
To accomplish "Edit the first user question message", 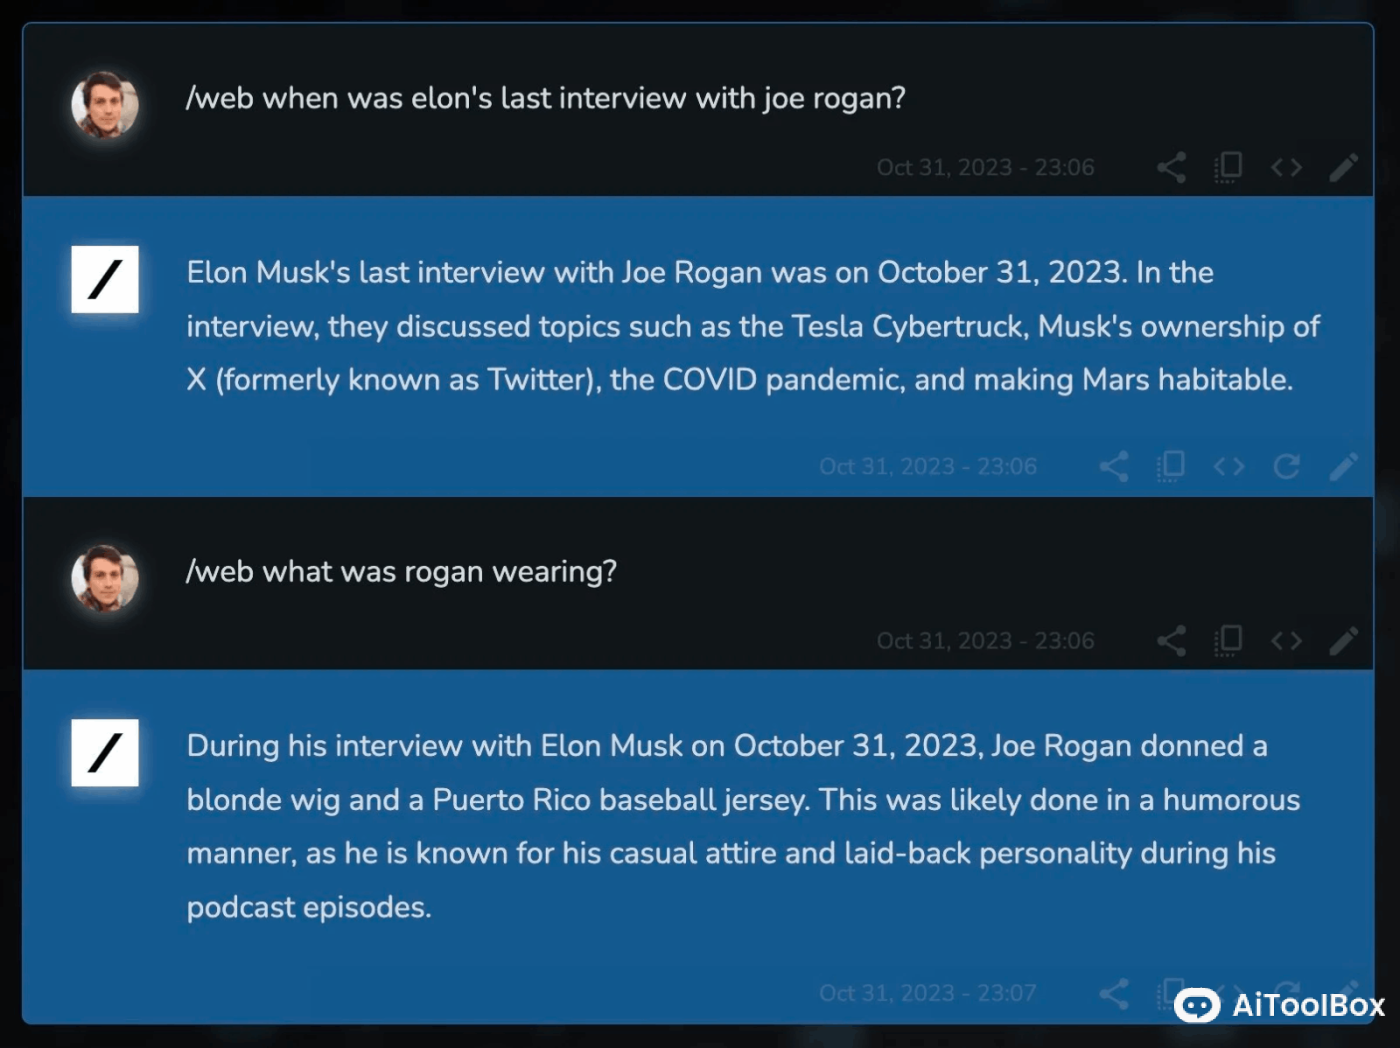I will pos(1344,167).
